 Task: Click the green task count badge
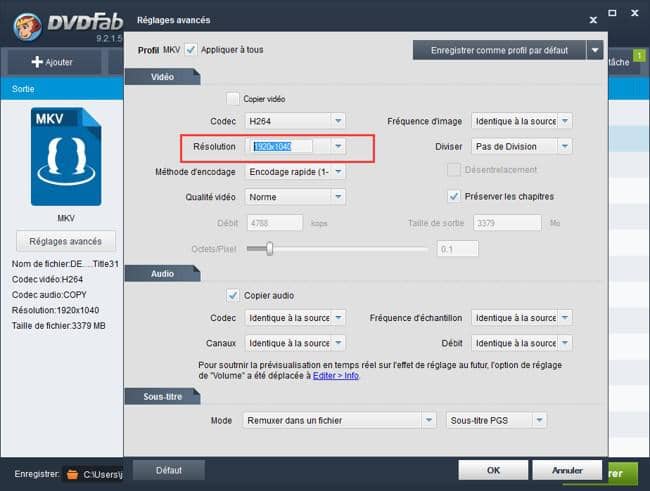click(x=639, y=55)
